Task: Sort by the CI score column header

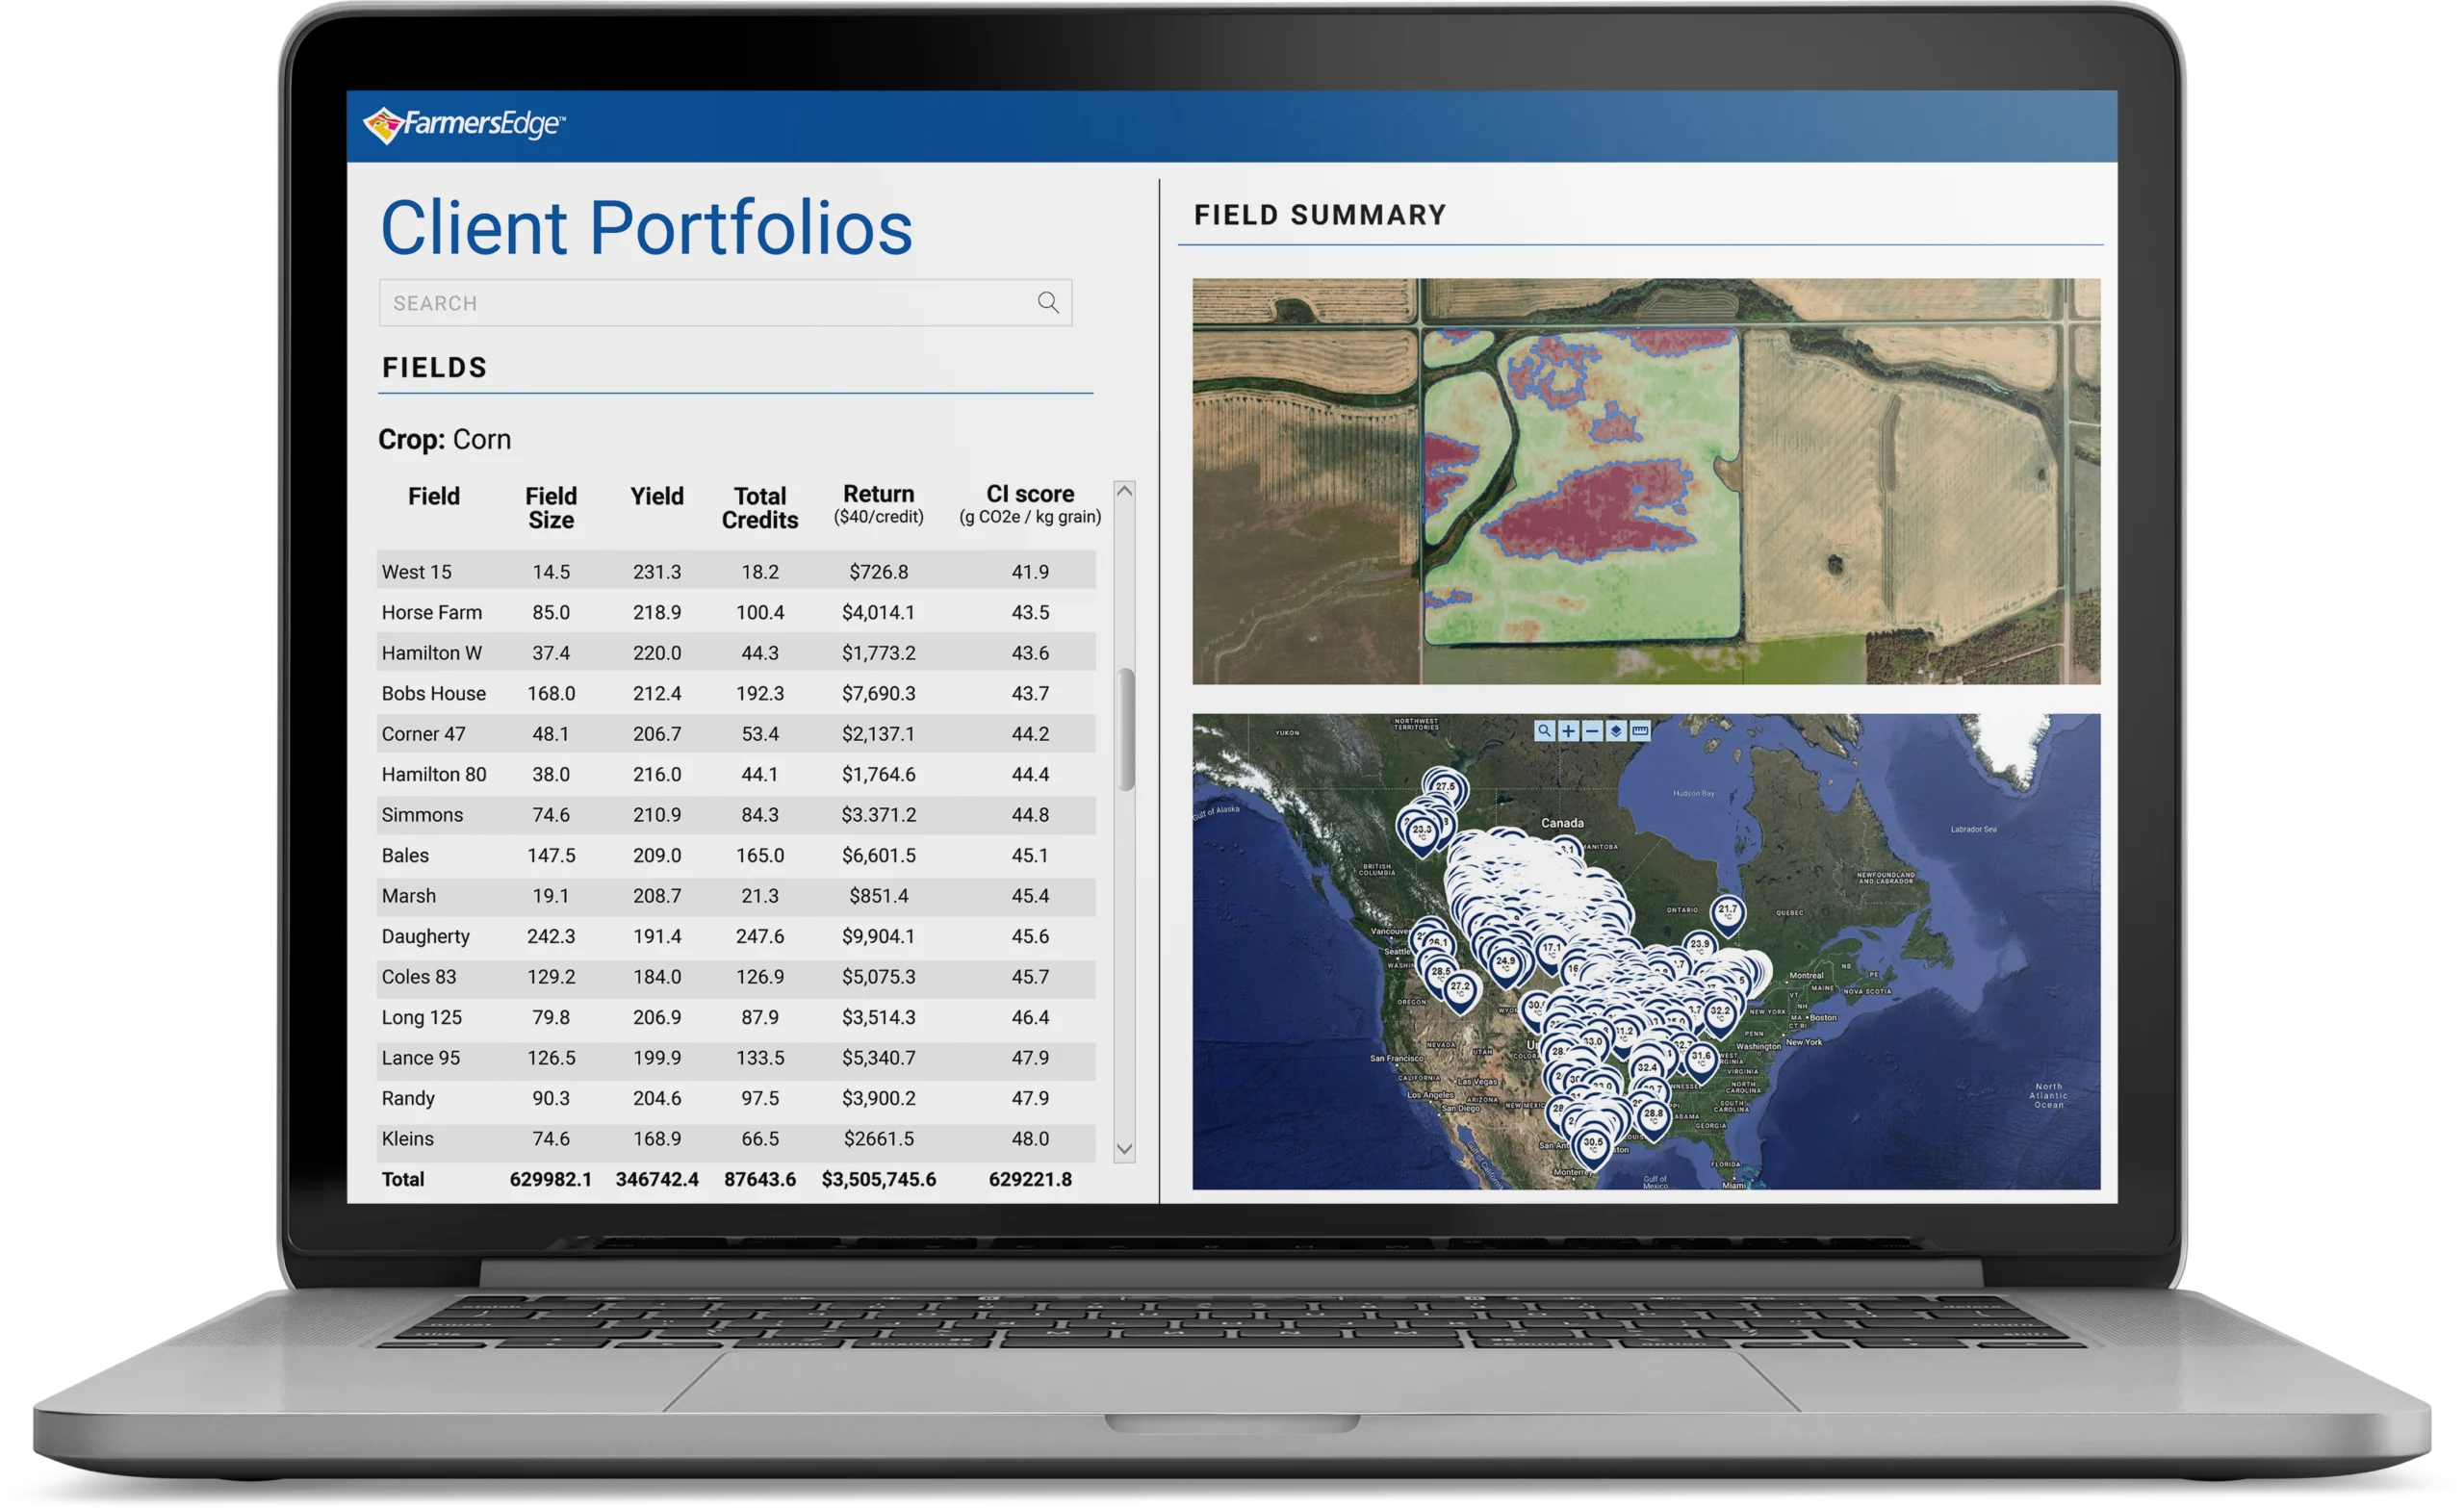Action: click(1030, 504)
